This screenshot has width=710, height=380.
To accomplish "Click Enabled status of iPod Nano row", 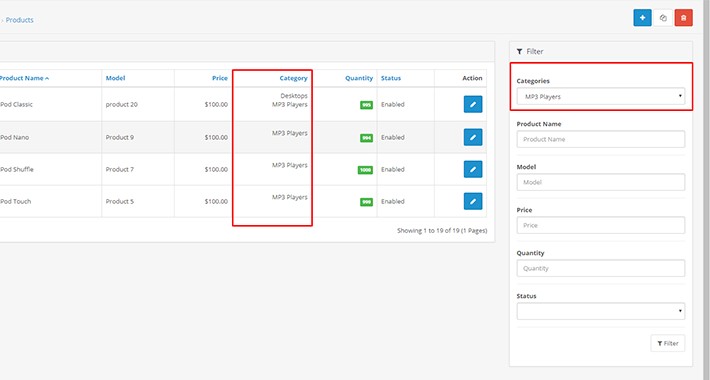I will (x=393, y=137).
